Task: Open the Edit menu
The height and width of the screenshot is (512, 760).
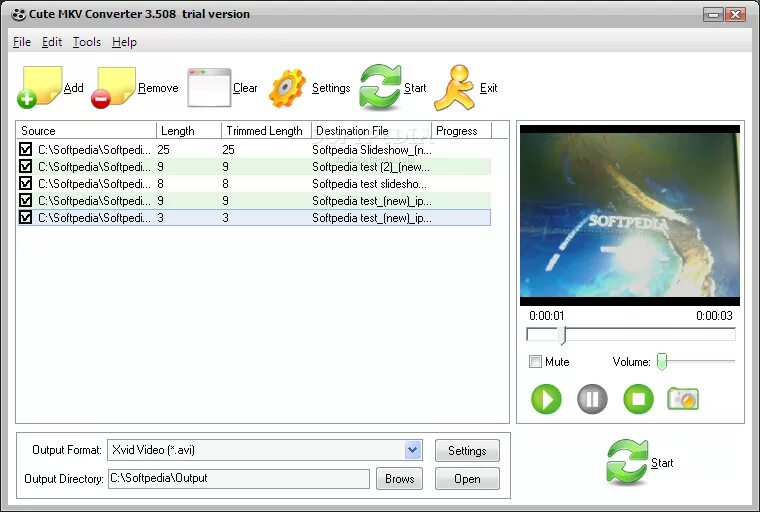Action: coord(52,42)
